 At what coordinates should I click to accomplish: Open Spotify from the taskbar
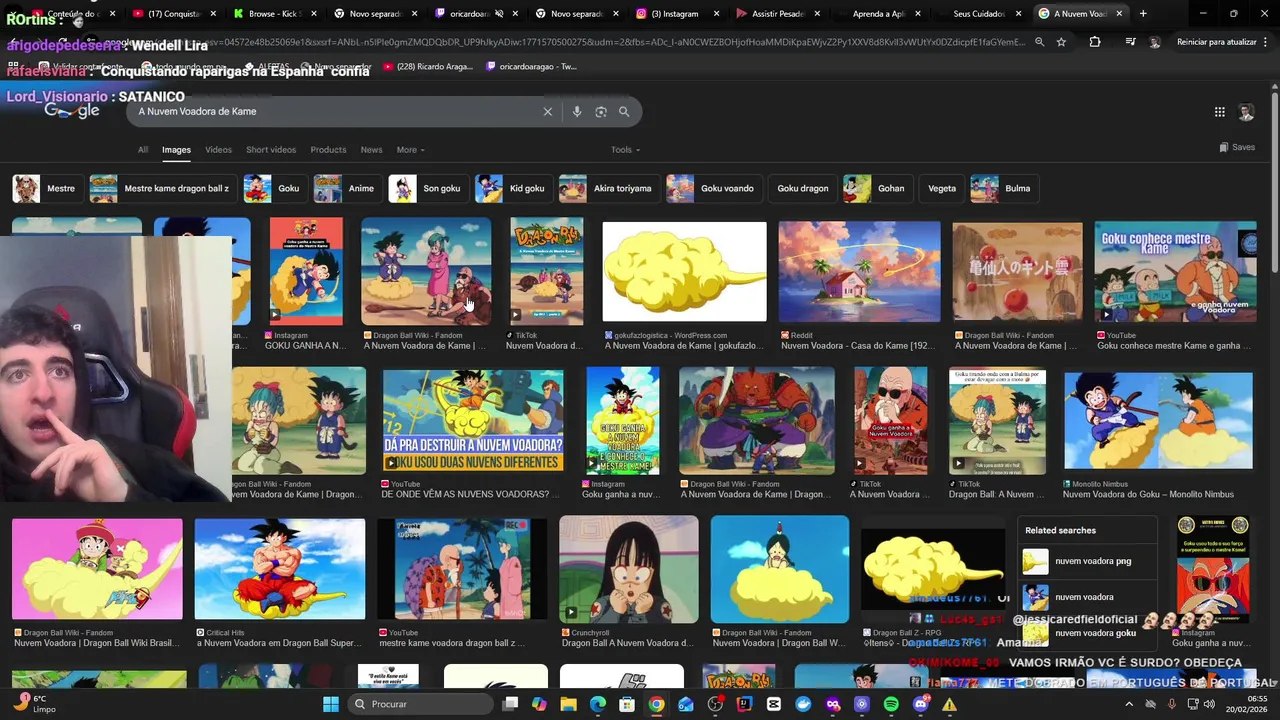pyautogui.click(x=891, y=704)
